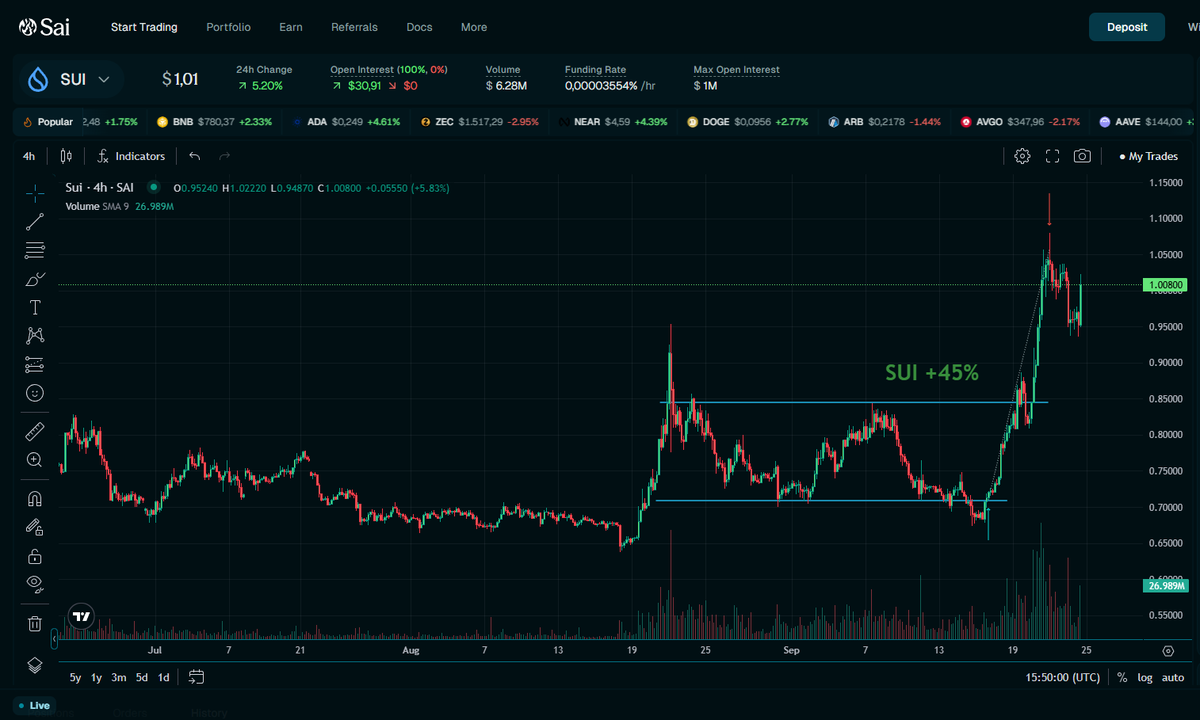Click the Live status indicator
Image resolution: width=1200 pixels, height=720 pixels.
(x=33, y=705)
